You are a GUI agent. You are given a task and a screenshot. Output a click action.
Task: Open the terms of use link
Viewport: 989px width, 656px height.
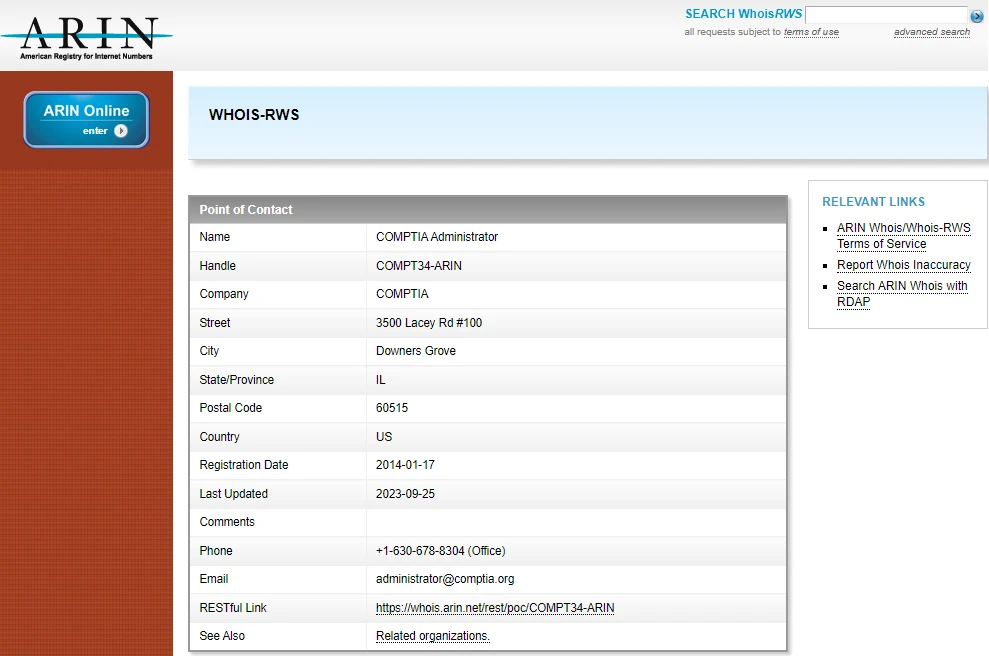(x=811, y=32)
